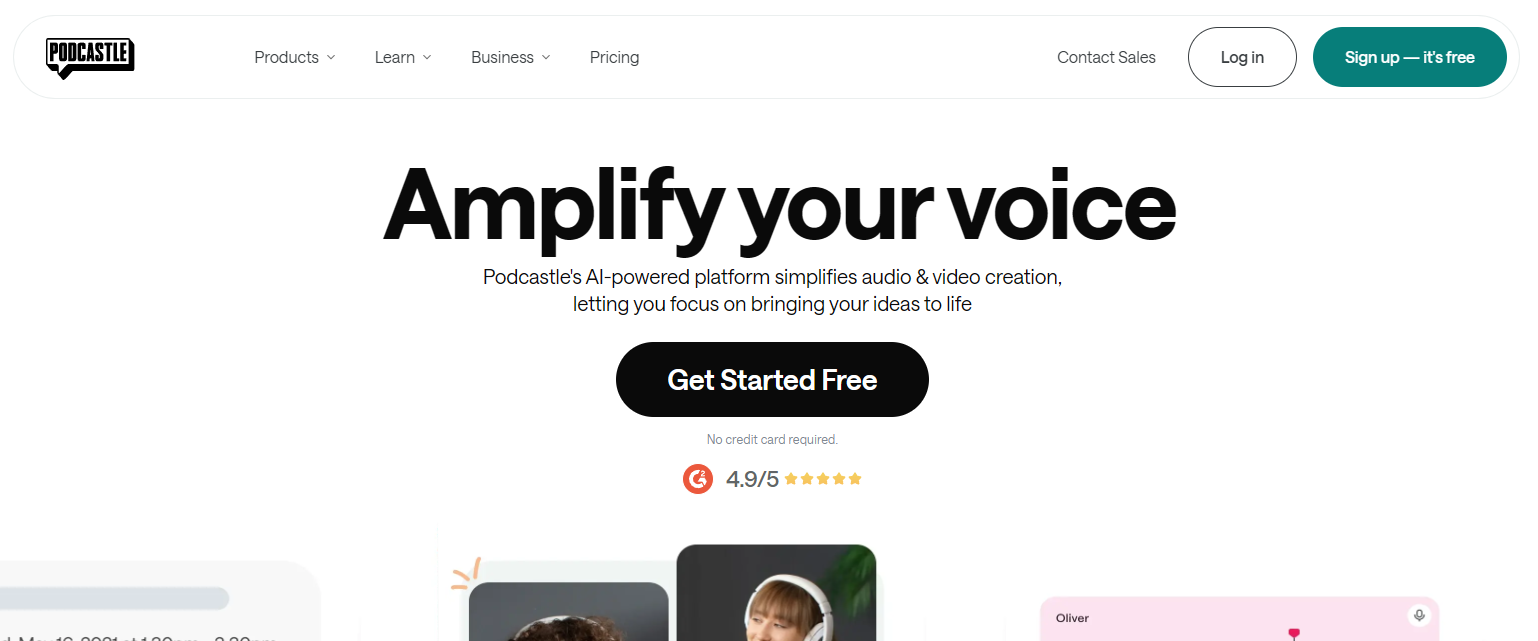
Task: Click the first star in the rating row
Action: (x=791, y=478)
